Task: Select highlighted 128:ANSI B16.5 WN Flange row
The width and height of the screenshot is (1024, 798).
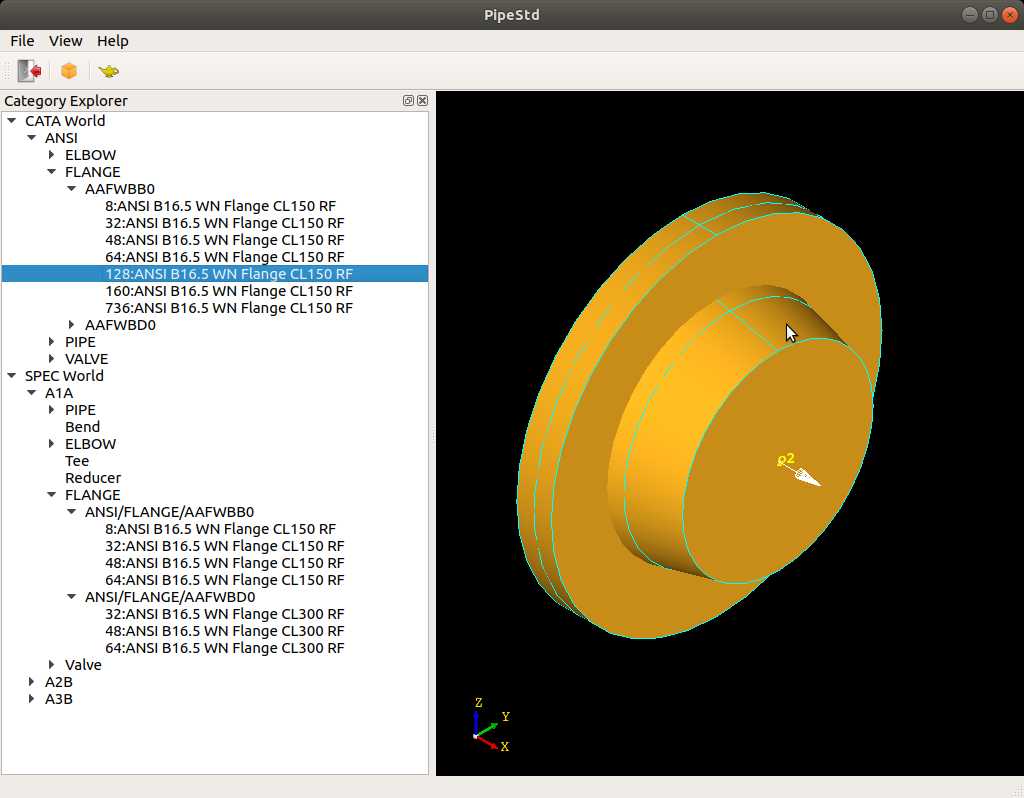Action: [x=215, y=274]
